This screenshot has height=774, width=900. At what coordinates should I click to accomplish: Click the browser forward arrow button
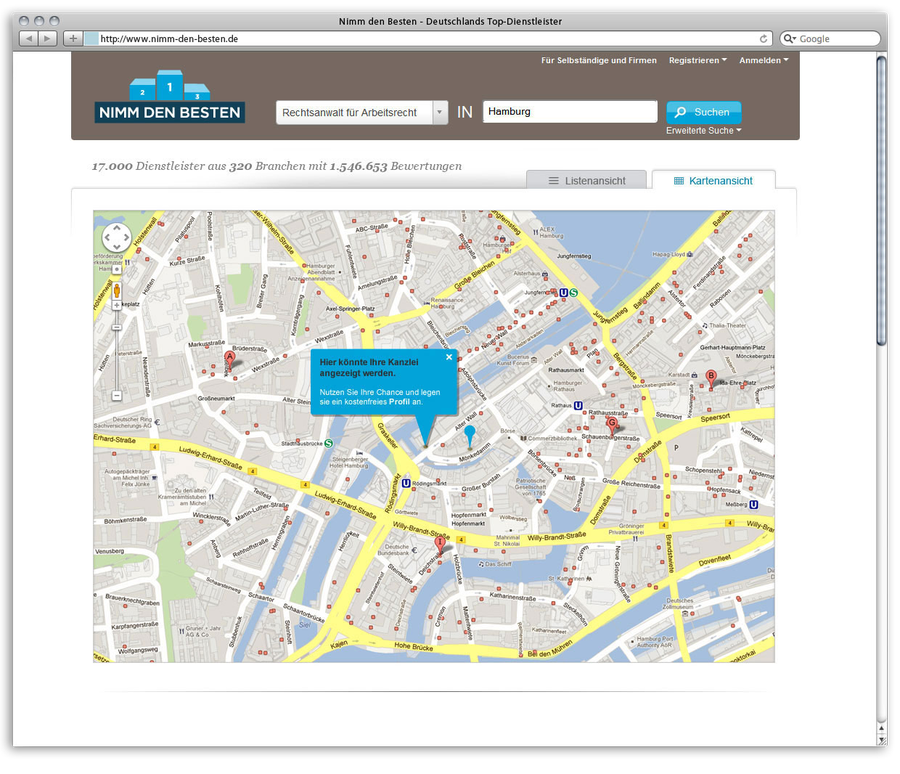[48, 38]
